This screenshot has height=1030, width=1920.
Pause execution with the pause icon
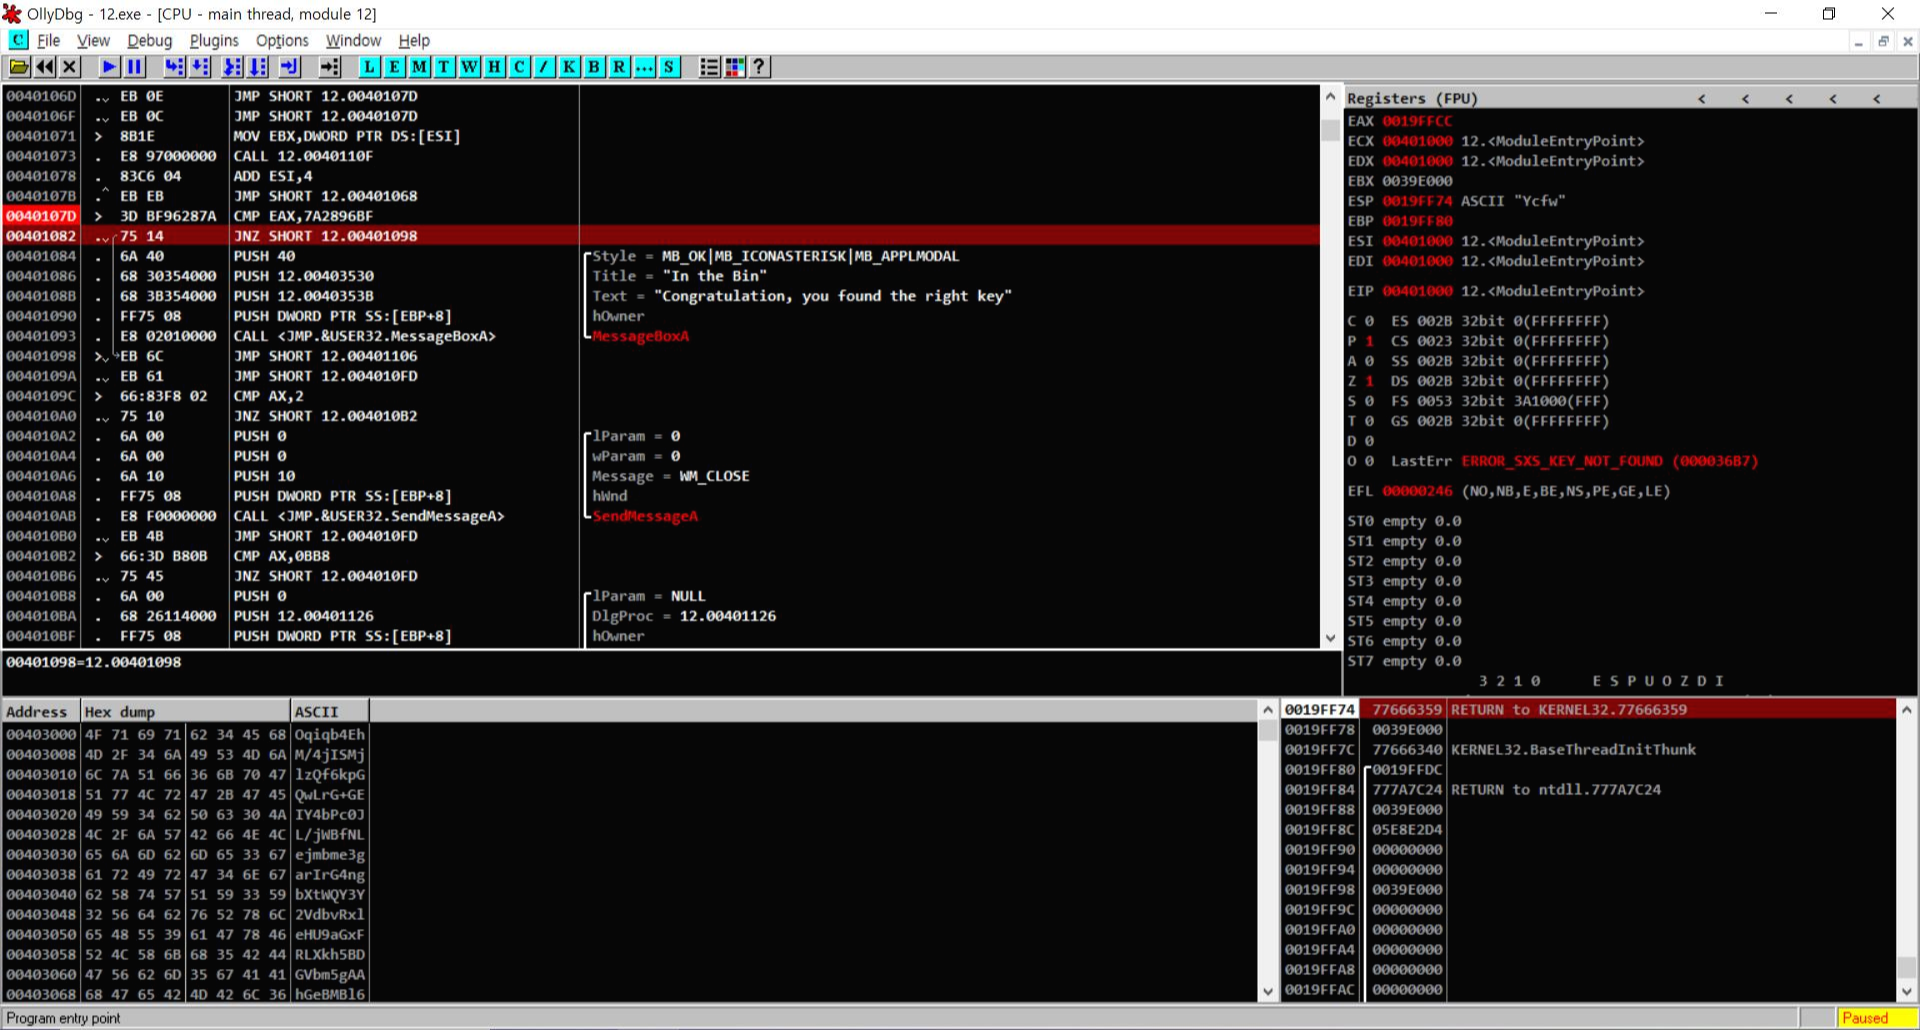click(x=135, y=67)
